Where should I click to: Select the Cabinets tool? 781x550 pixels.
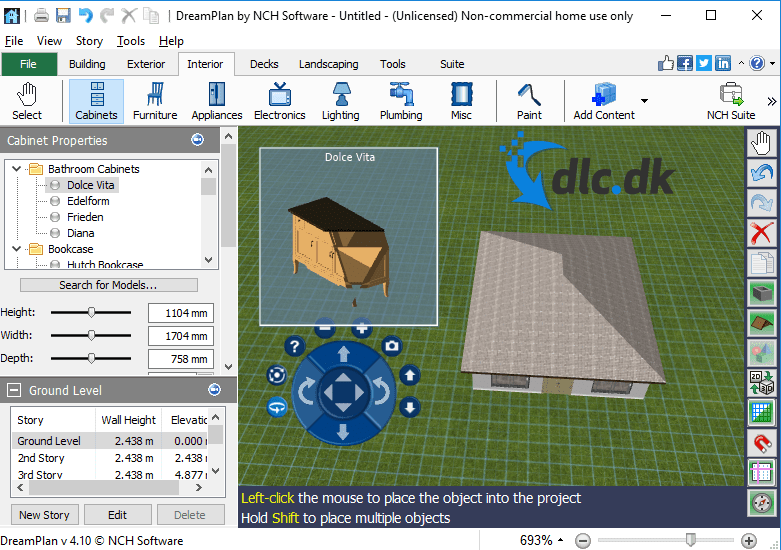point(96,101)
